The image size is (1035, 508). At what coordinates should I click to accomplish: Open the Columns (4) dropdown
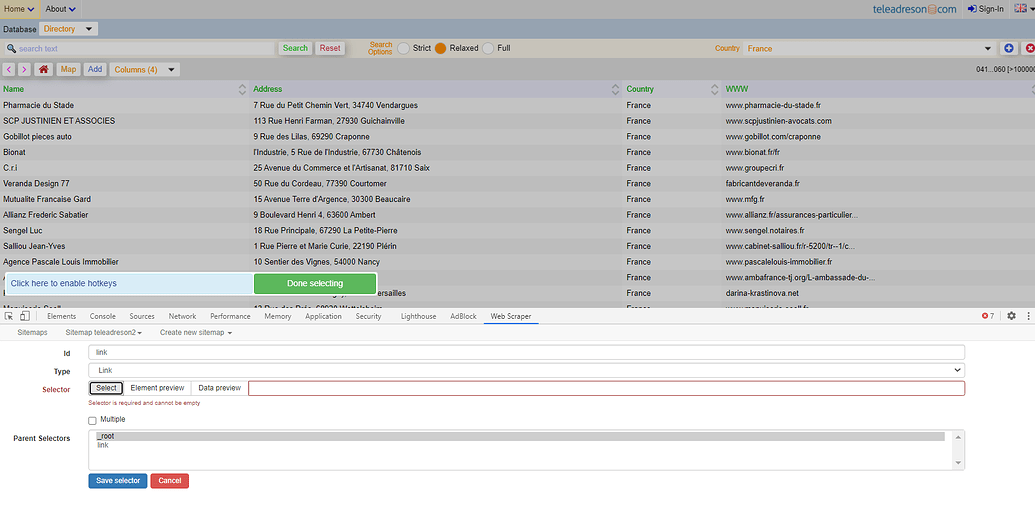[144, 69]
